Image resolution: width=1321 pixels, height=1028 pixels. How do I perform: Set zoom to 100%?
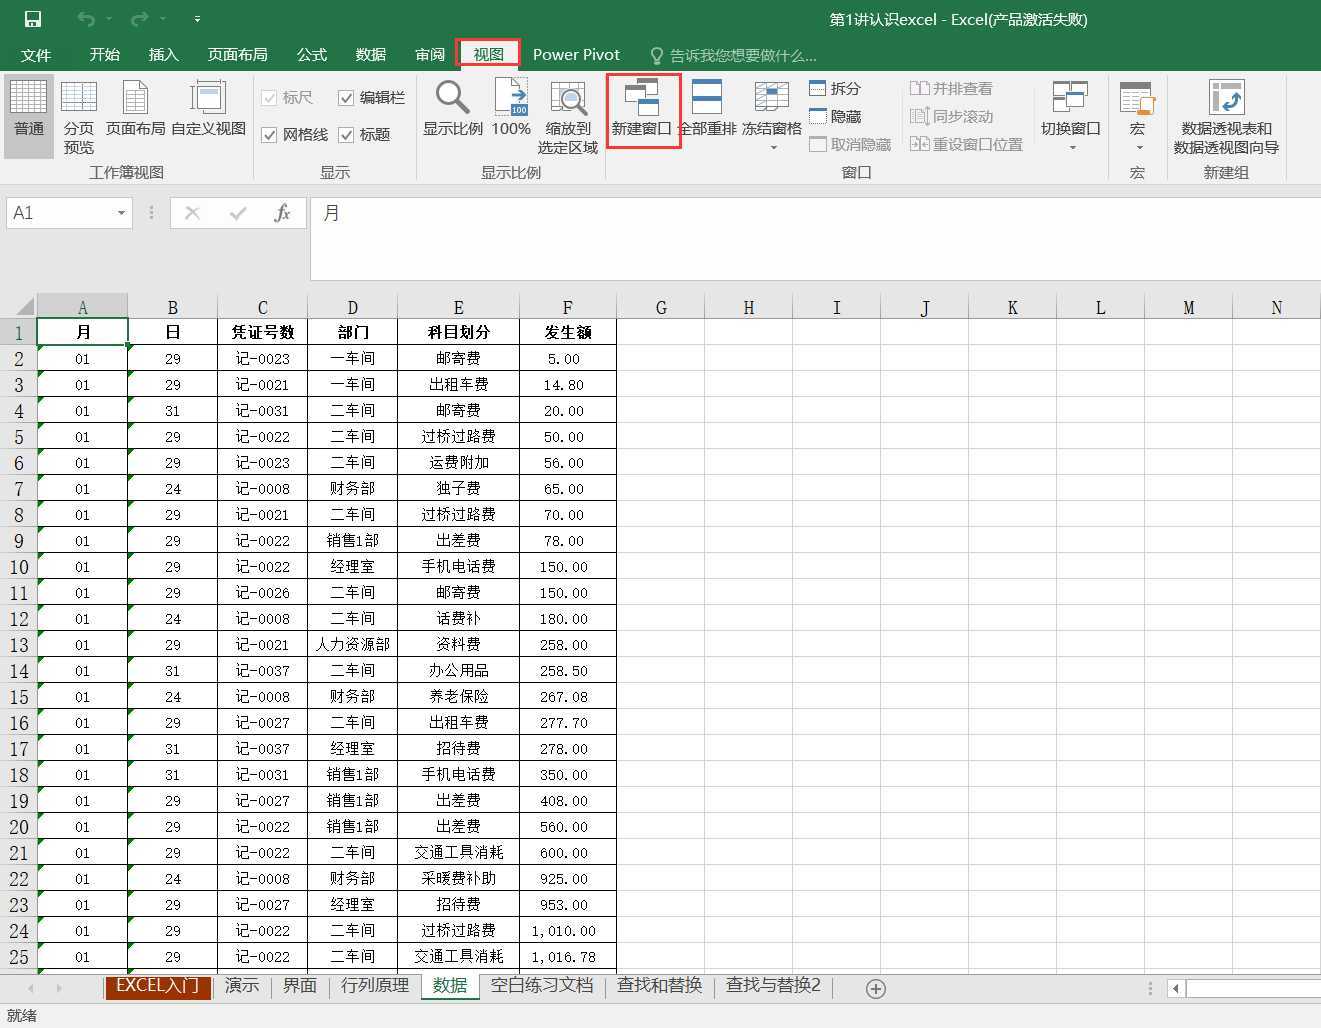click(511, 108)
